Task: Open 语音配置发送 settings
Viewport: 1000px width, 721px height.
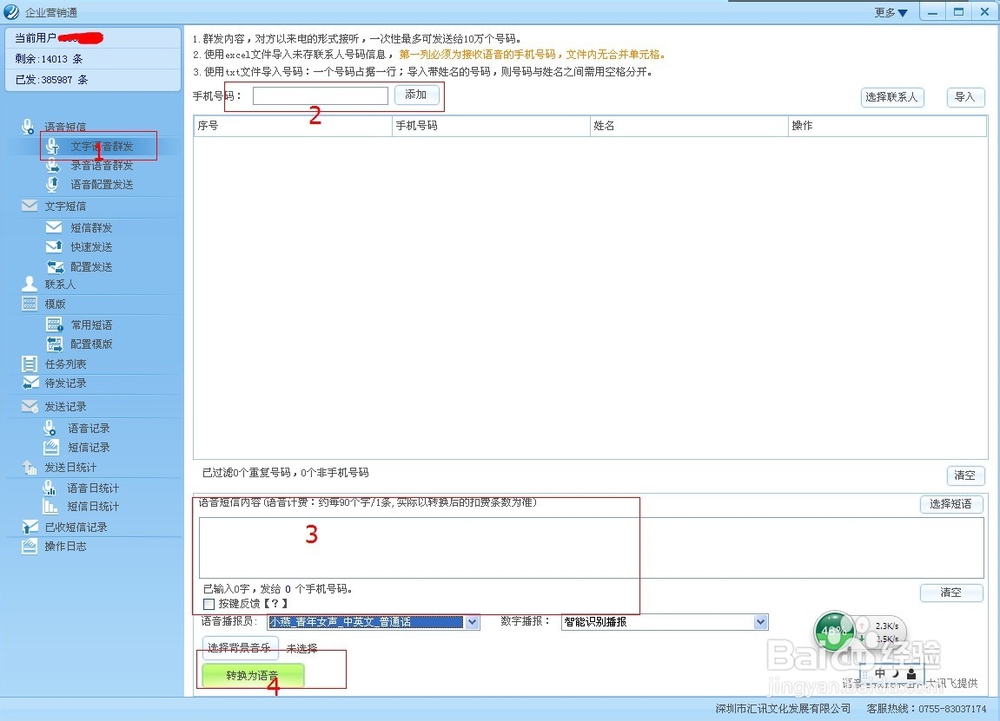Action: [x=101, y=184]
